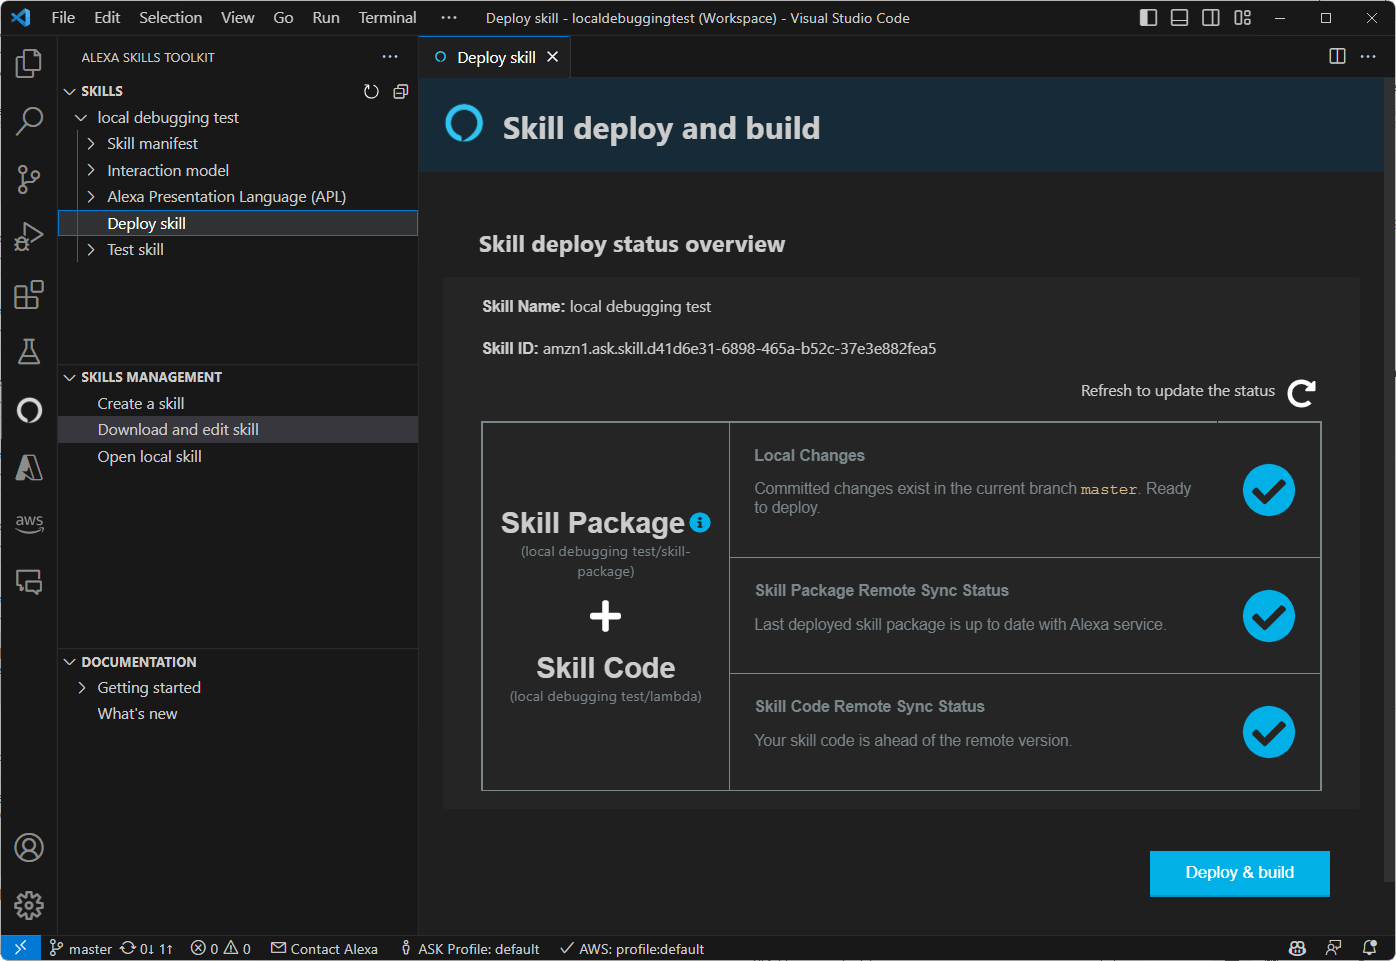This screenshot has width=1396, height=961.
Task: Open the Terminal menu
Action: (x=386, y=17)
